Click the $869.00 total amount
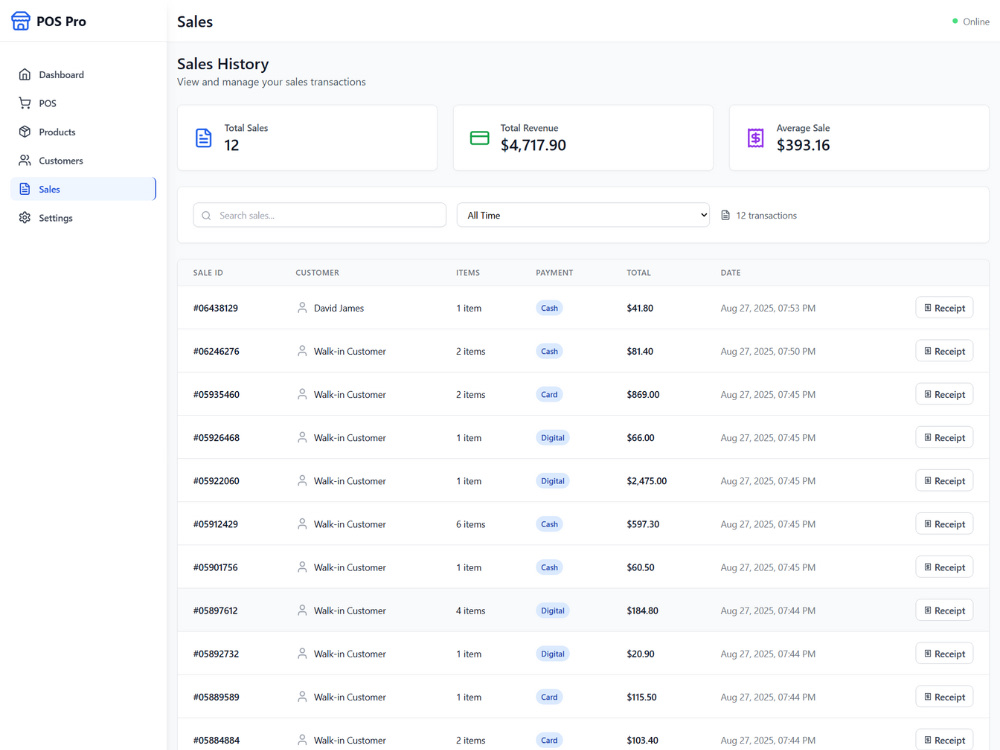1000x750 pixels. point(643,395)
